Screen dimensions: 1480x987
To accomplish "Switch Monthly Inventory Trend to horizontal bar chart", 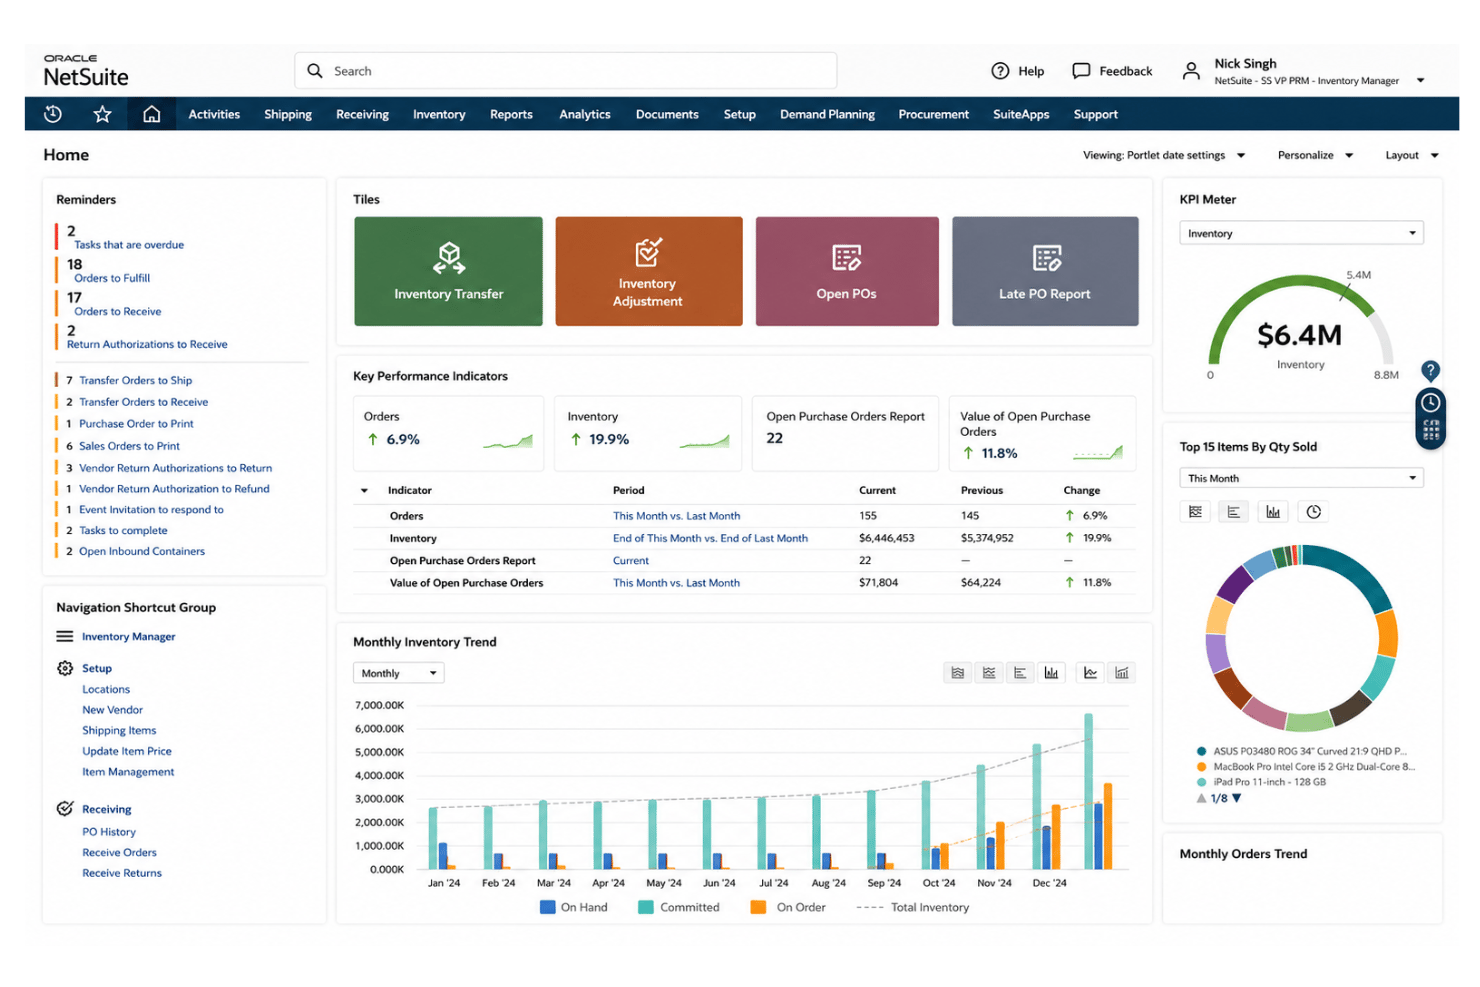I will point(1020,673).
